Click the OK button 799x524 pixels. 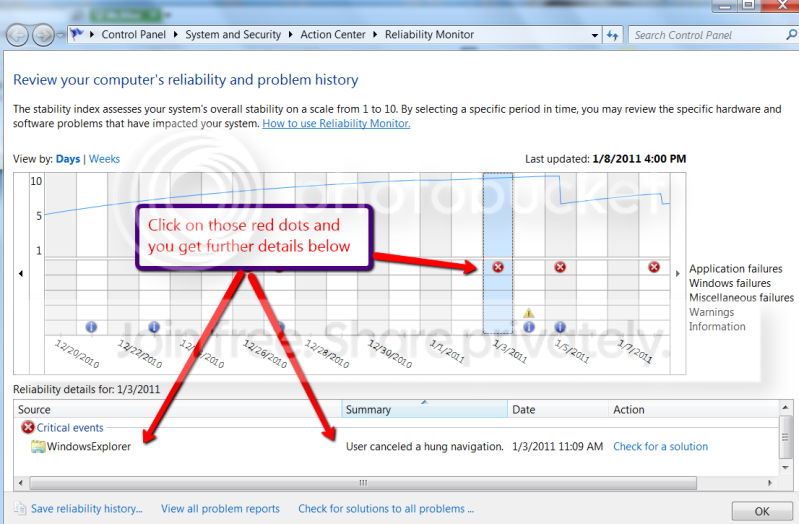(x=762, y=511)
